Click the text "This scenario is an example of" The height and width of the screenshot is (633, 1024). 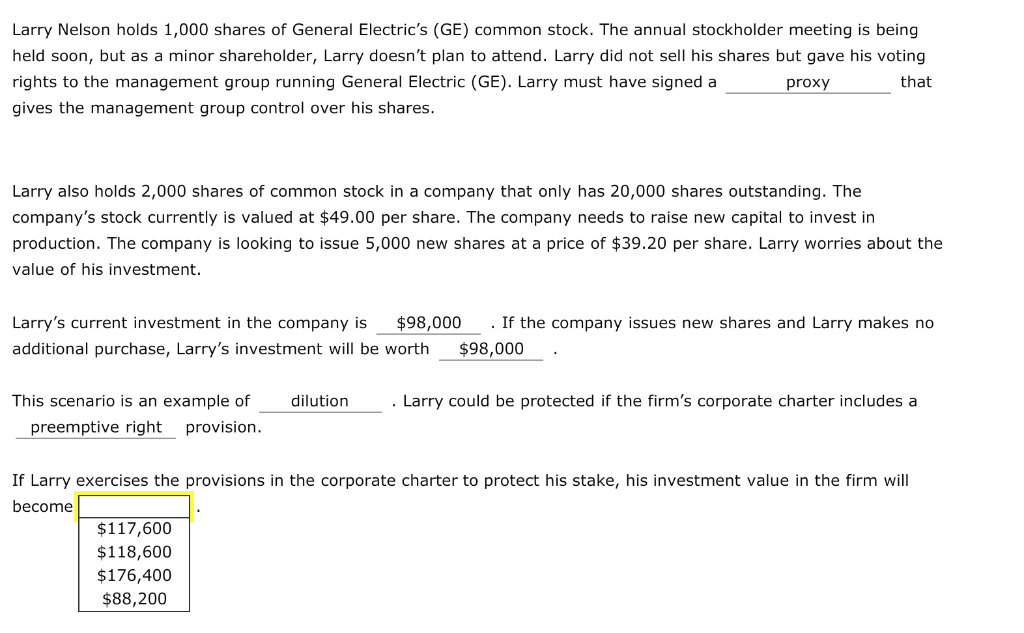(x=131, y=401)
